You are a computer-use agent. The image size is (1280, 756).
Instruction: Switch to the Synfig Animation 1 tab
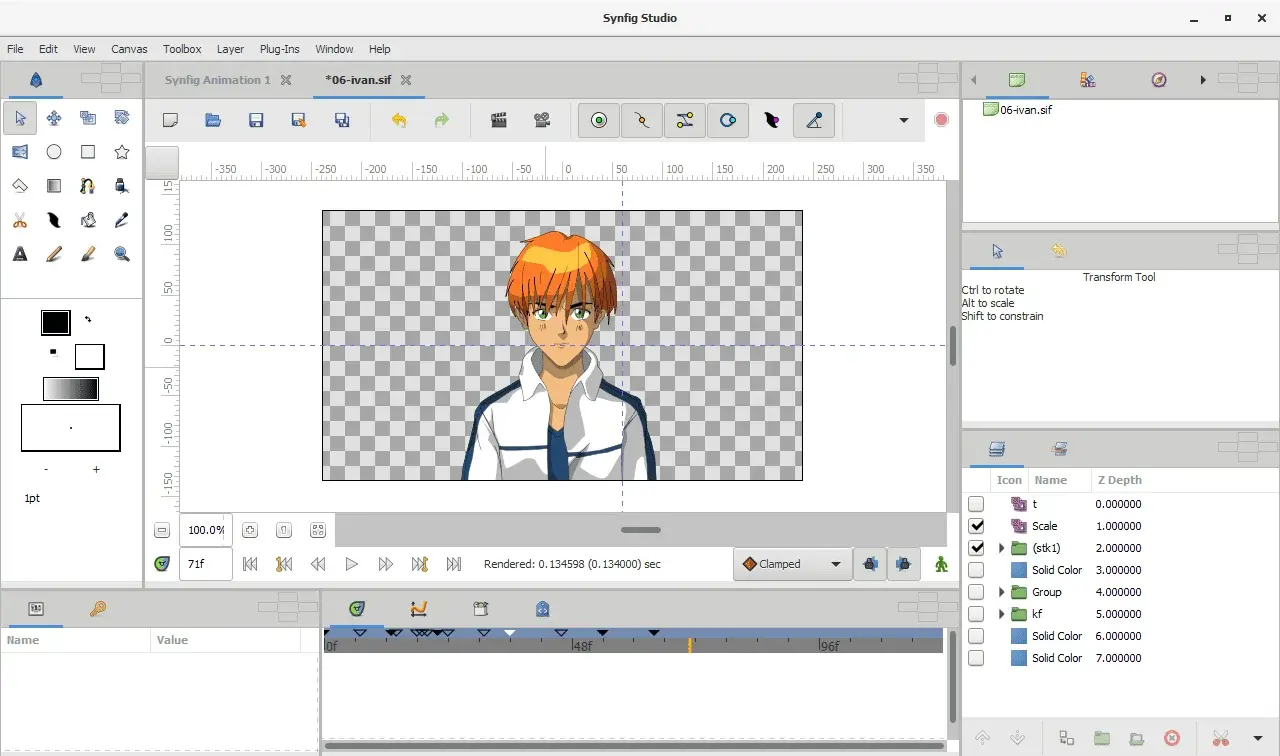click(217, 80)
